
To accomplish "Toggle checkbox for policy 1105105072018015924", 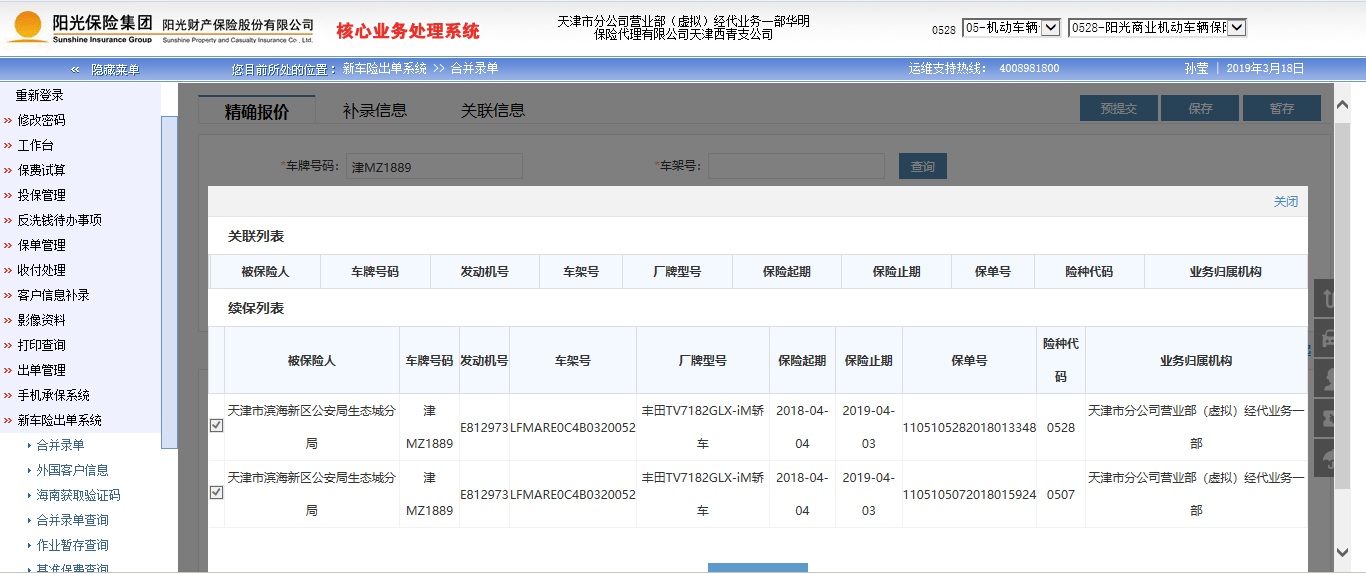I will point(216,493).
